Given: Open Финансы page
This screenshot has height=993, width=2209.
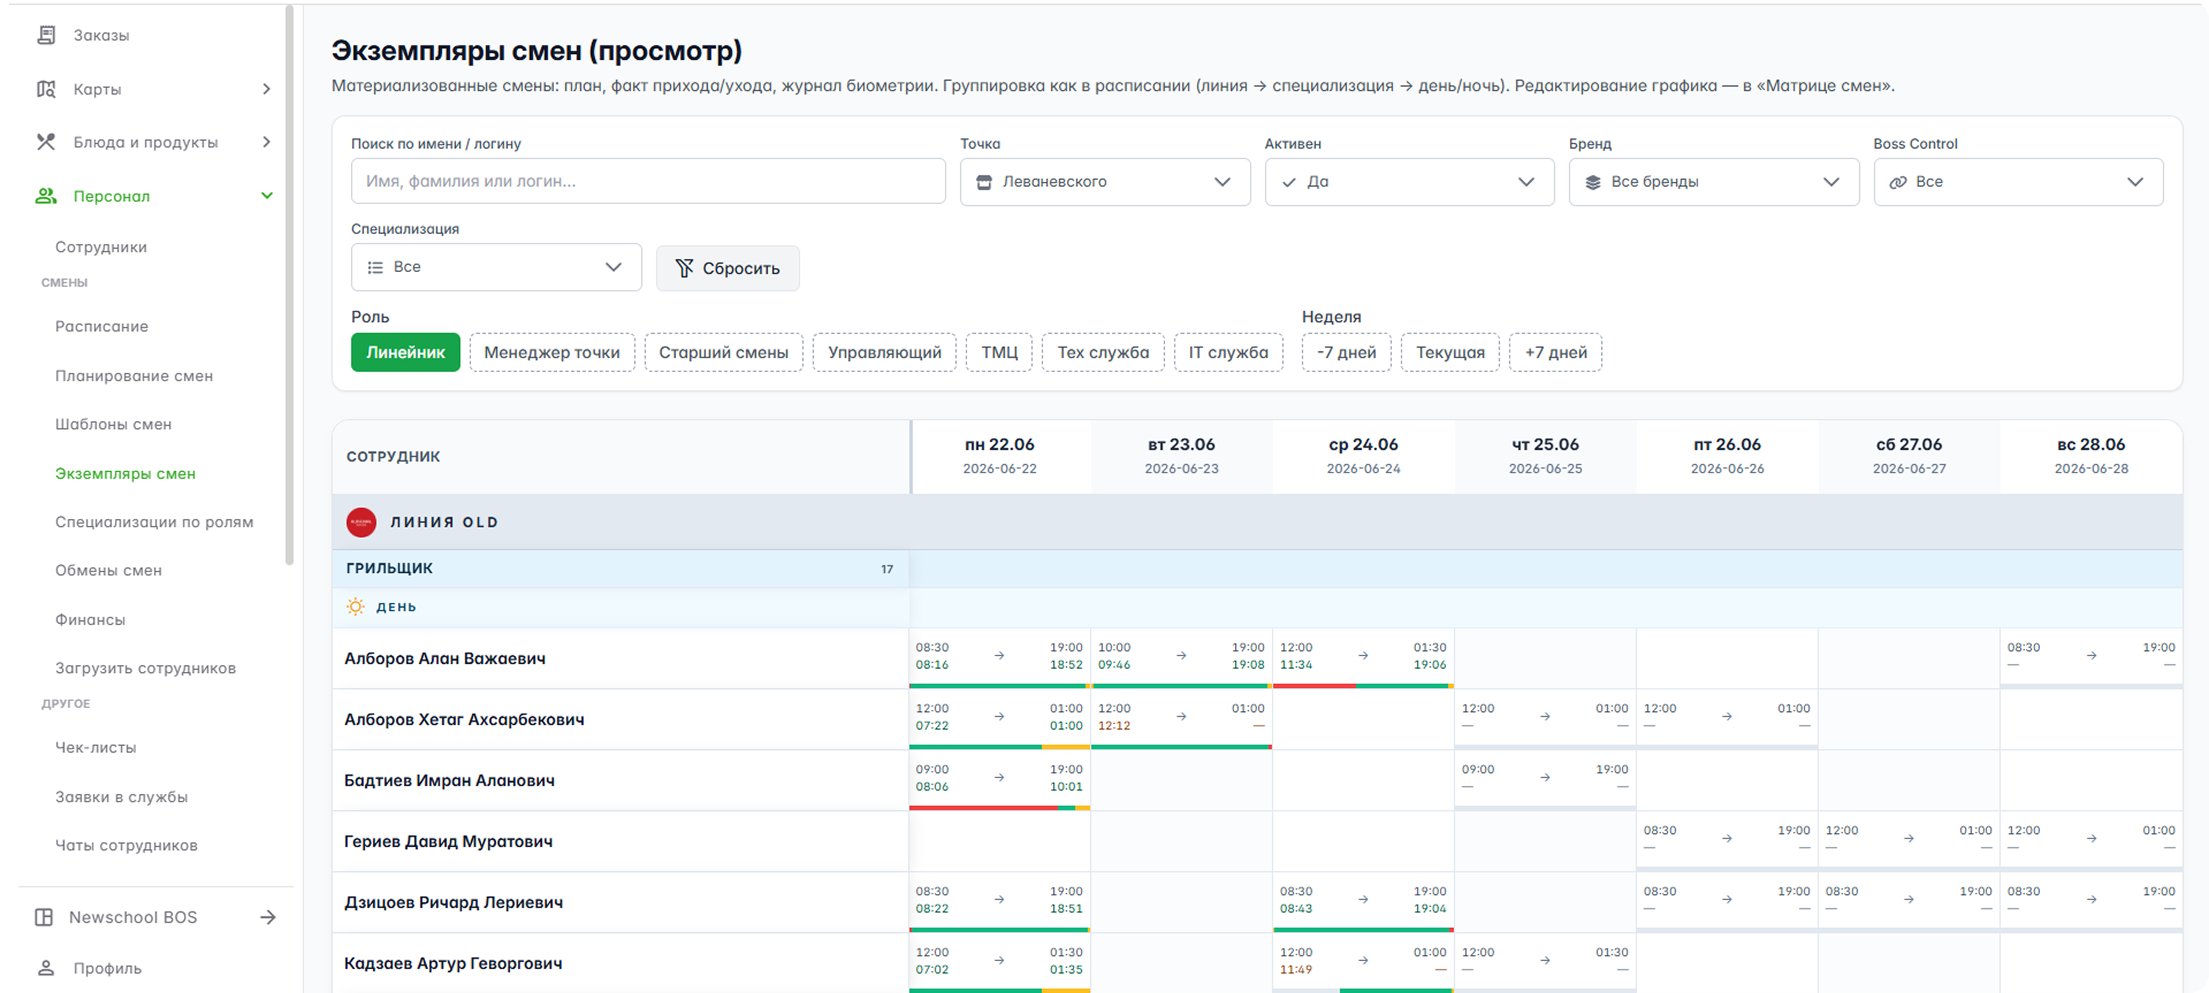Looking at the screenshot, I should pos(90,619).
